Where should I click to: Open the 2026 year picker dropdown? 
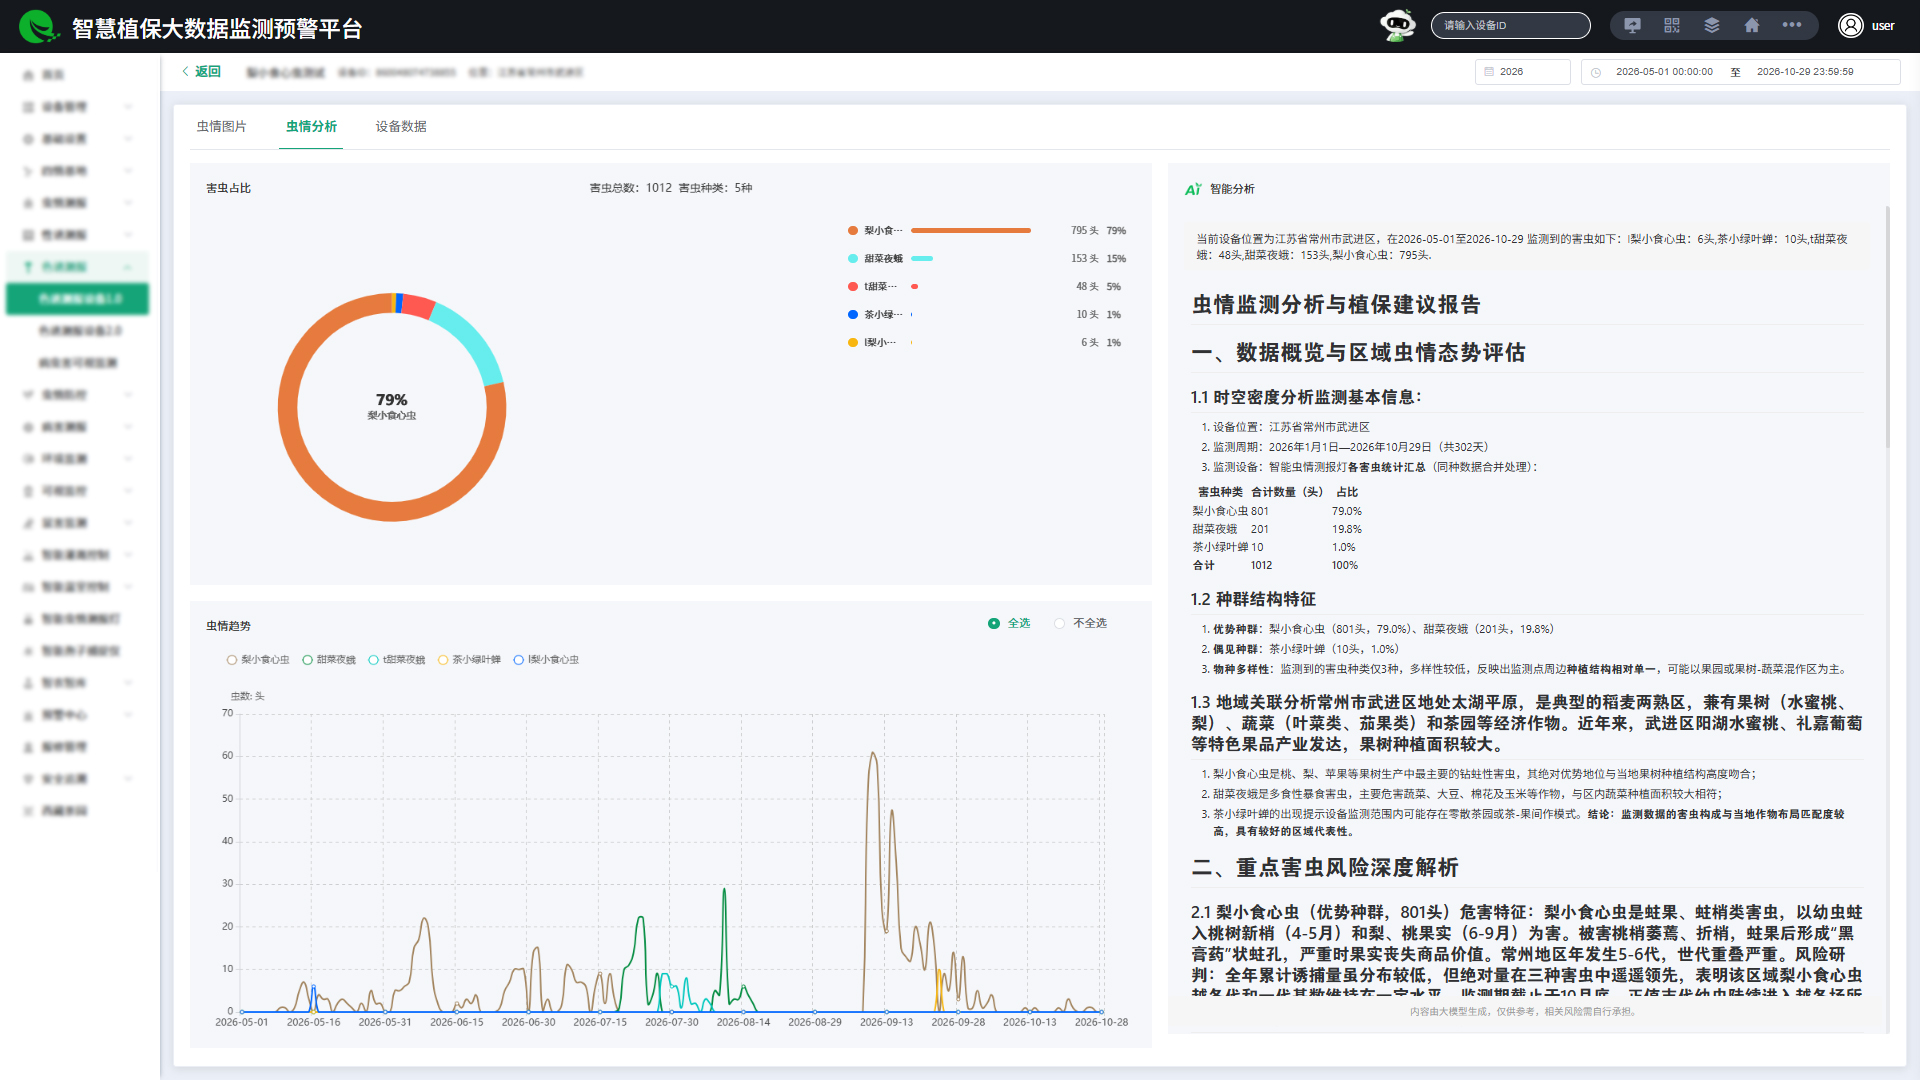click(1522, 72)
